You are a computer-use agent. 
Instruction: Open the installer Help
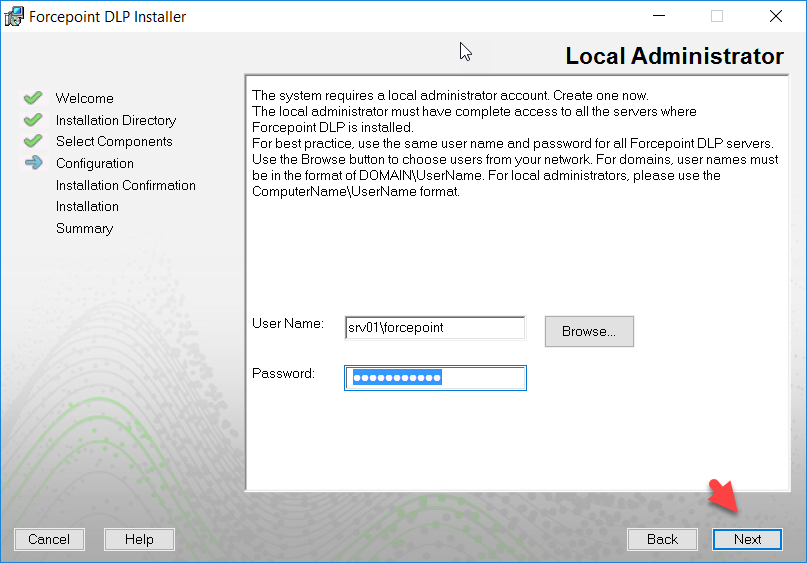139,539
